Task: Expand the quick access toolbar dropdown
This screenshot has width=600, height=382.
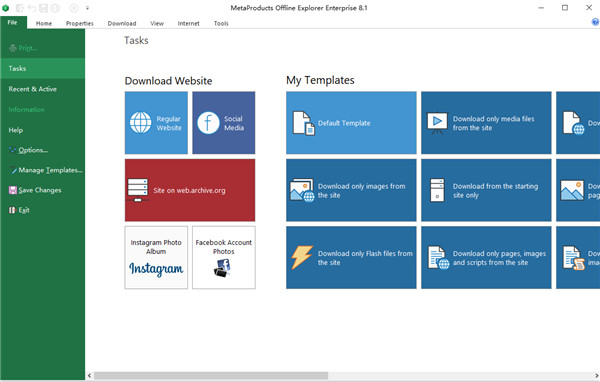Action: click(x=87, y=8)
